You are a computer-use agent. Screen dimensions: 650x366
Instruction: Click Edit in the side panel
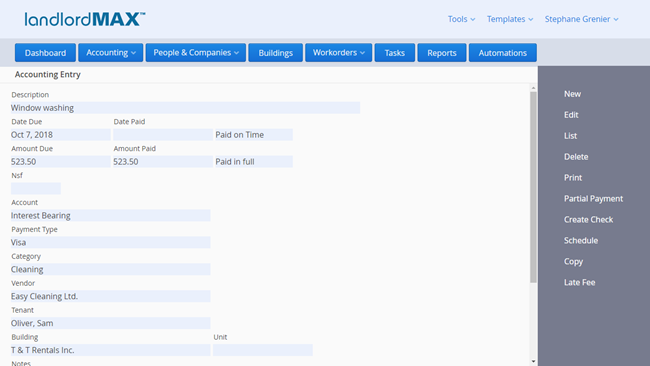(x=571, y=115)
